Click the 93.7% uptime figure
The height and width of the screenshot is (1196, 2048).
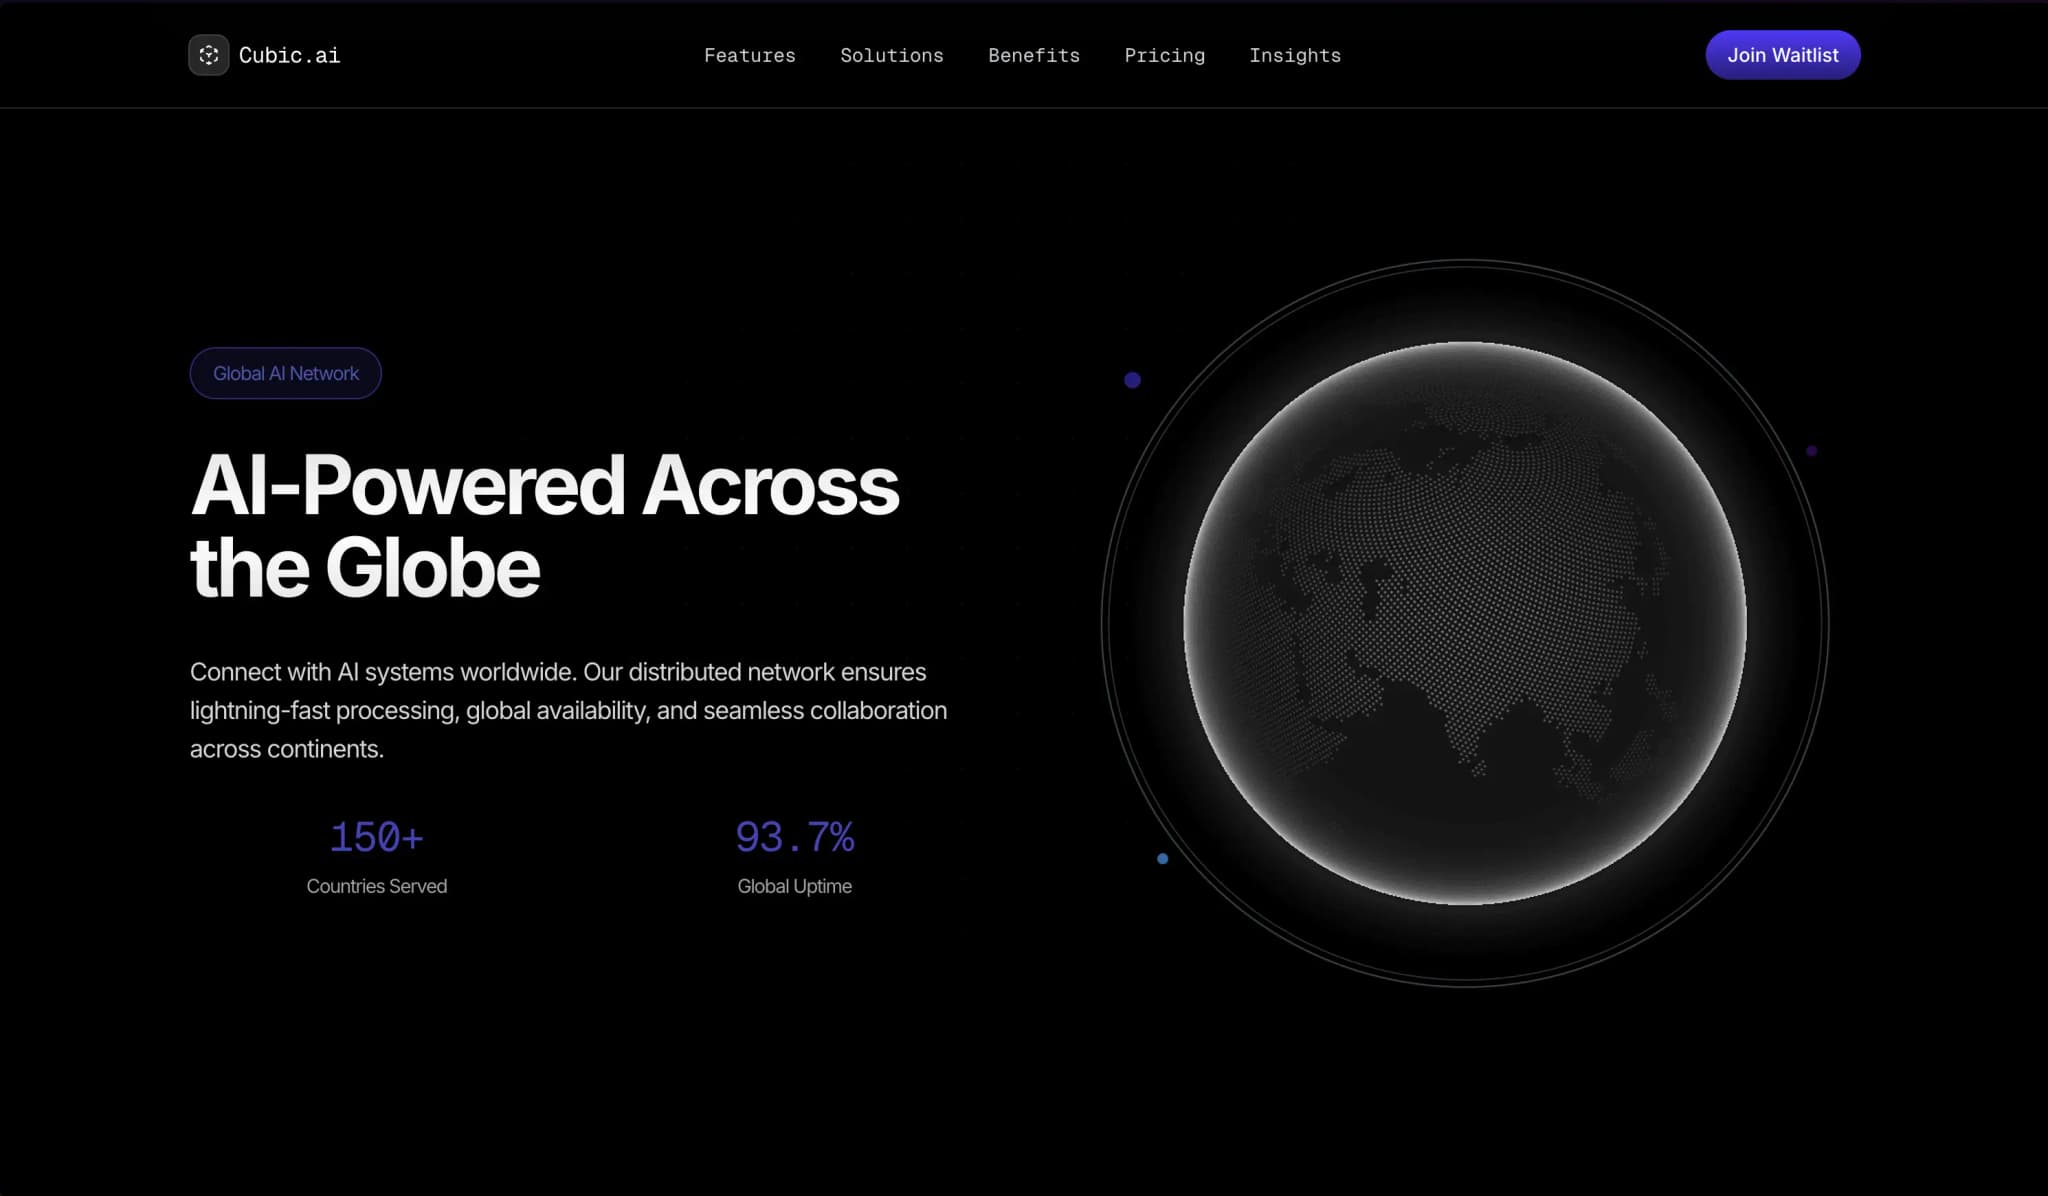point(794,837)
